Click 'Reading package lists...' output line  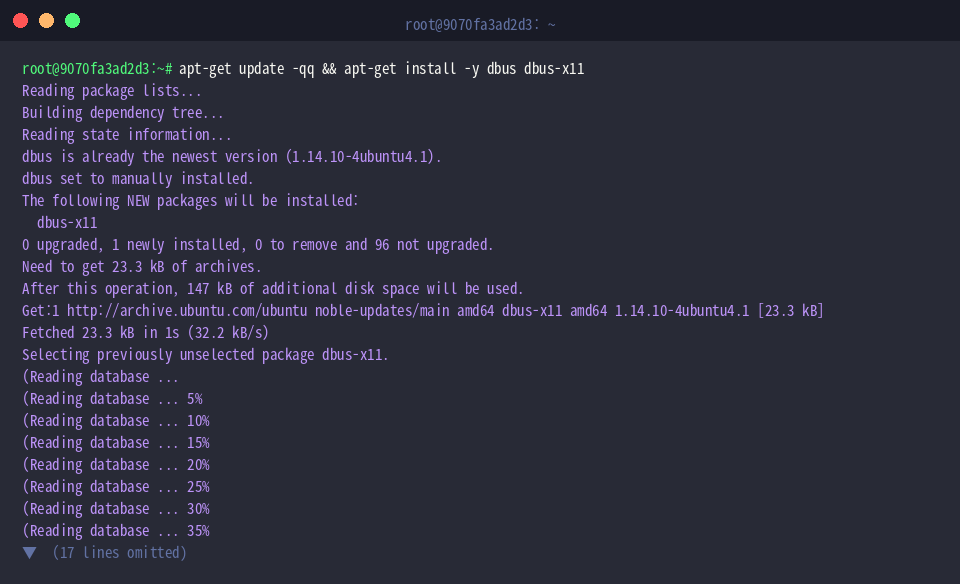click(111, 91)
